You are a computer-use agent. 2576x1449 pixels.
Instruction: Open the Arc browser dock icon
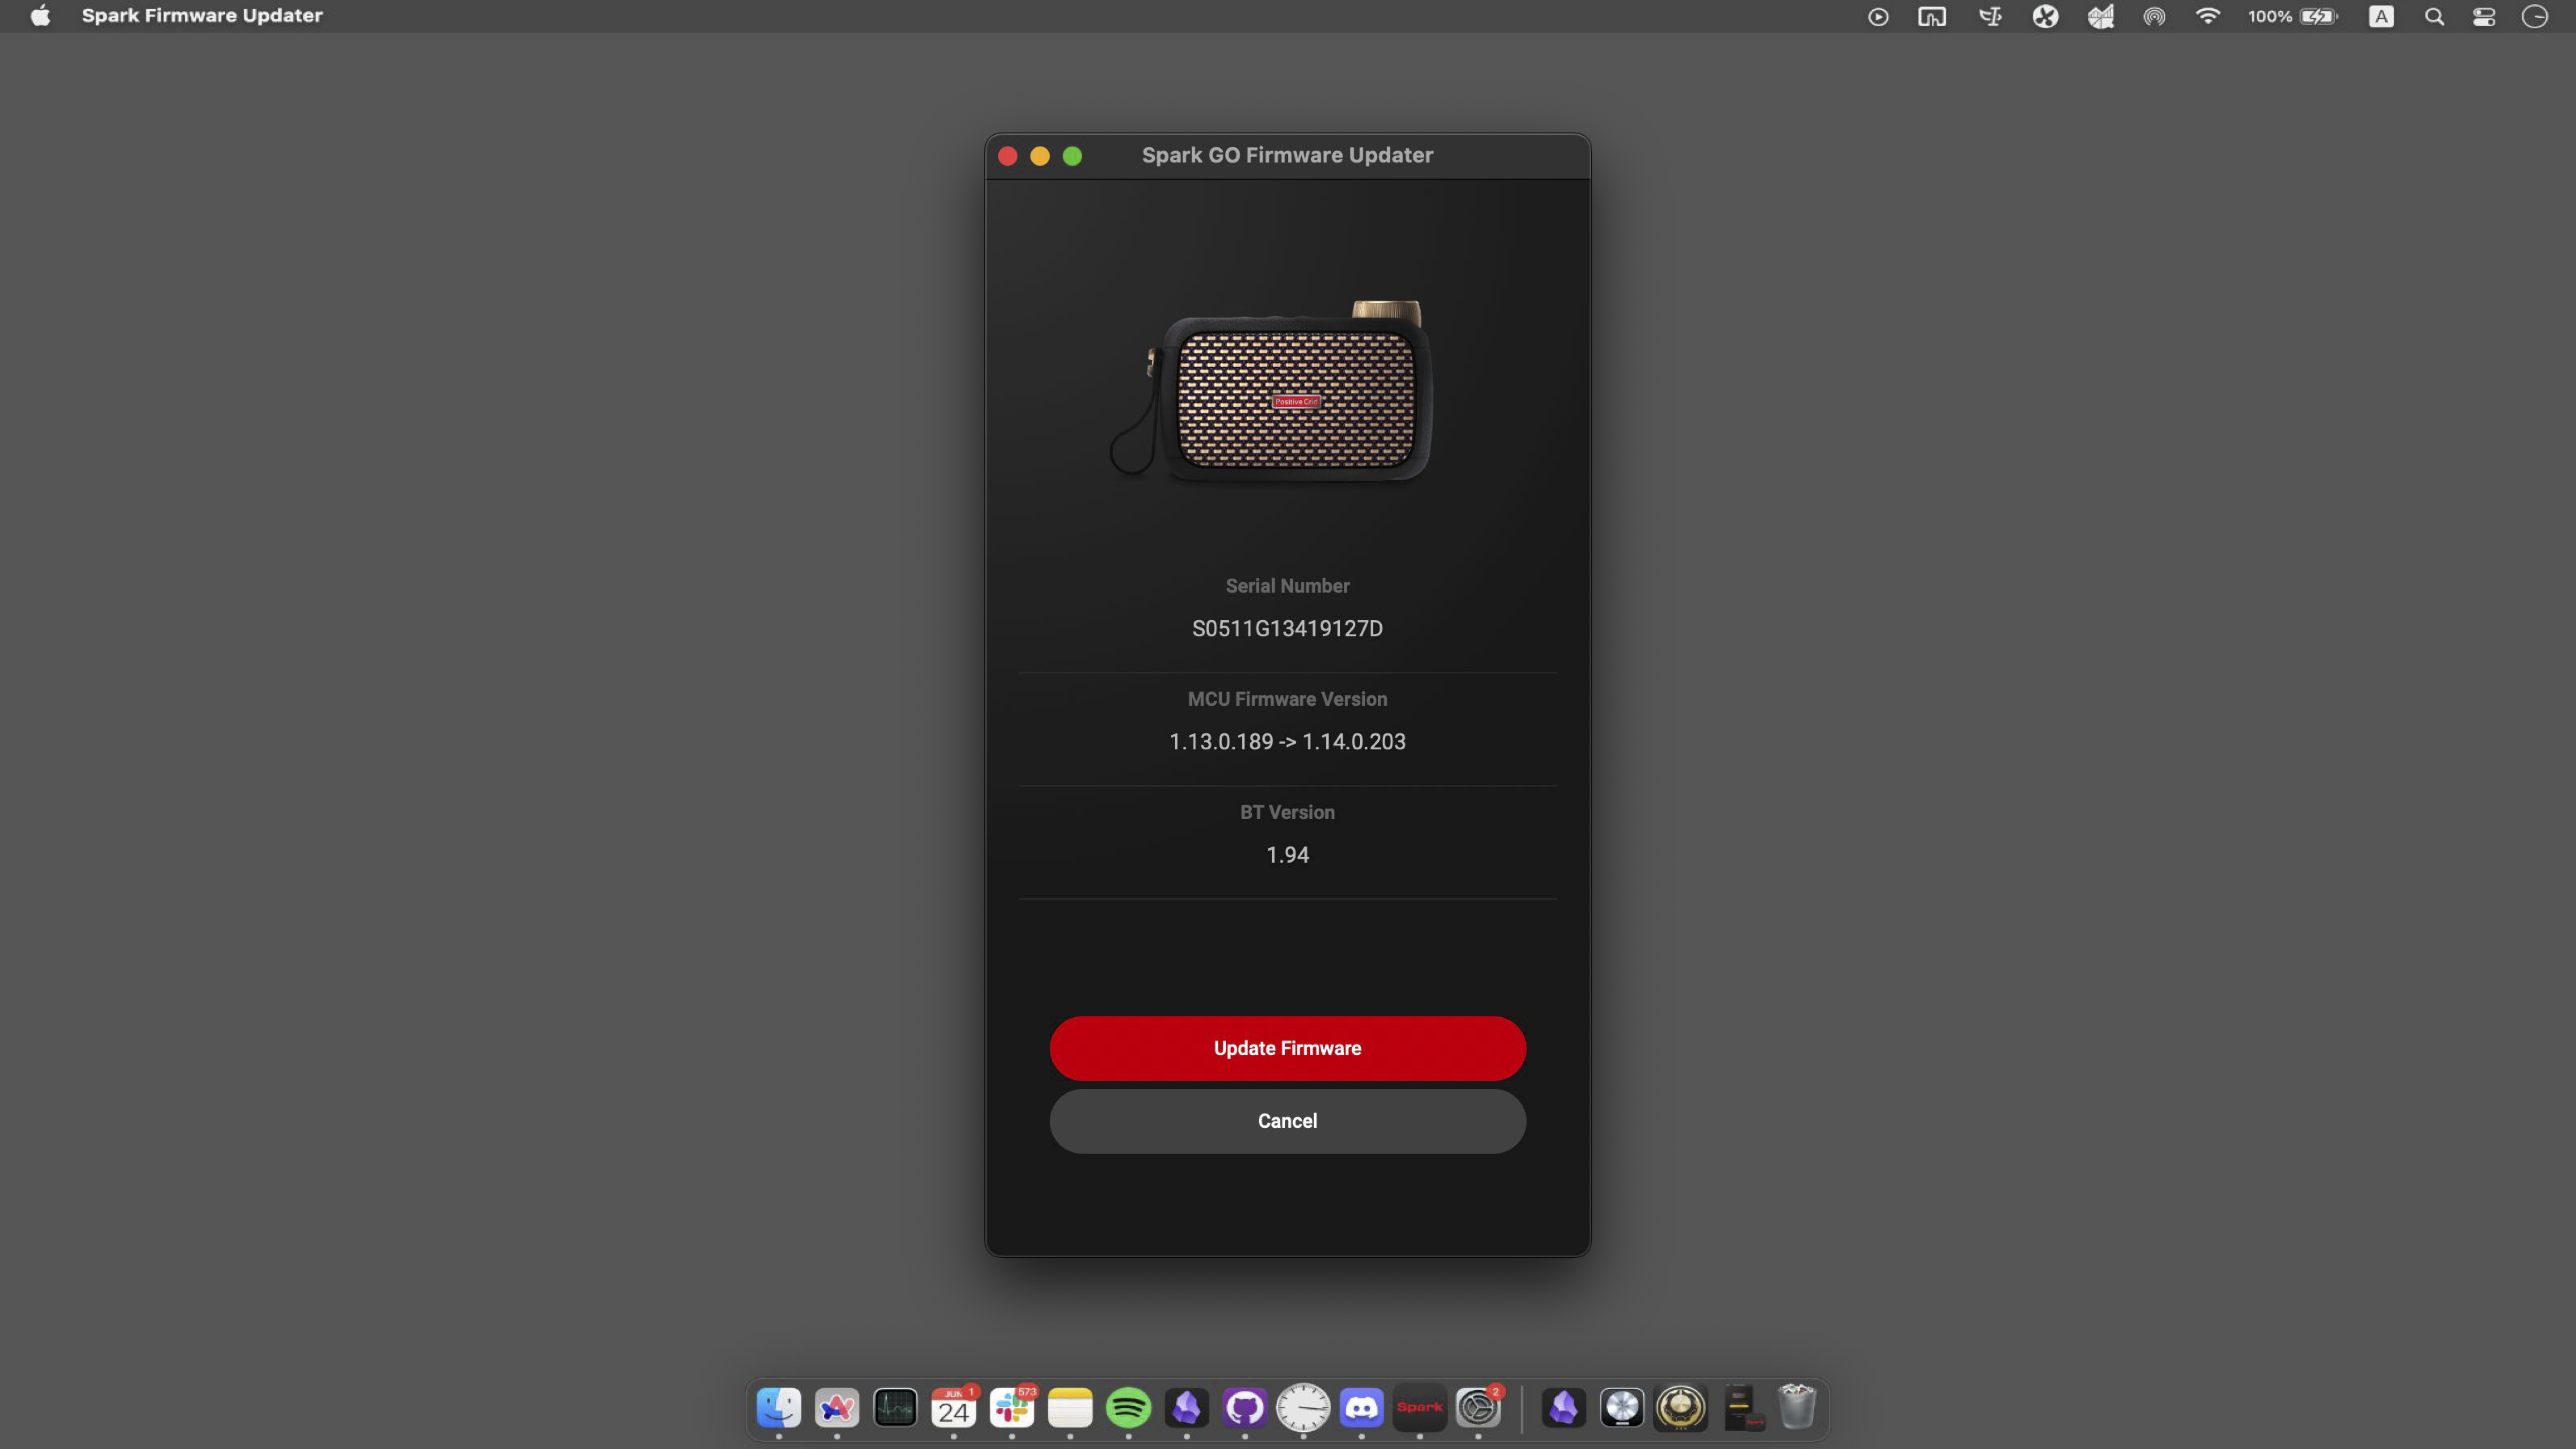[x=837, y=1408]
